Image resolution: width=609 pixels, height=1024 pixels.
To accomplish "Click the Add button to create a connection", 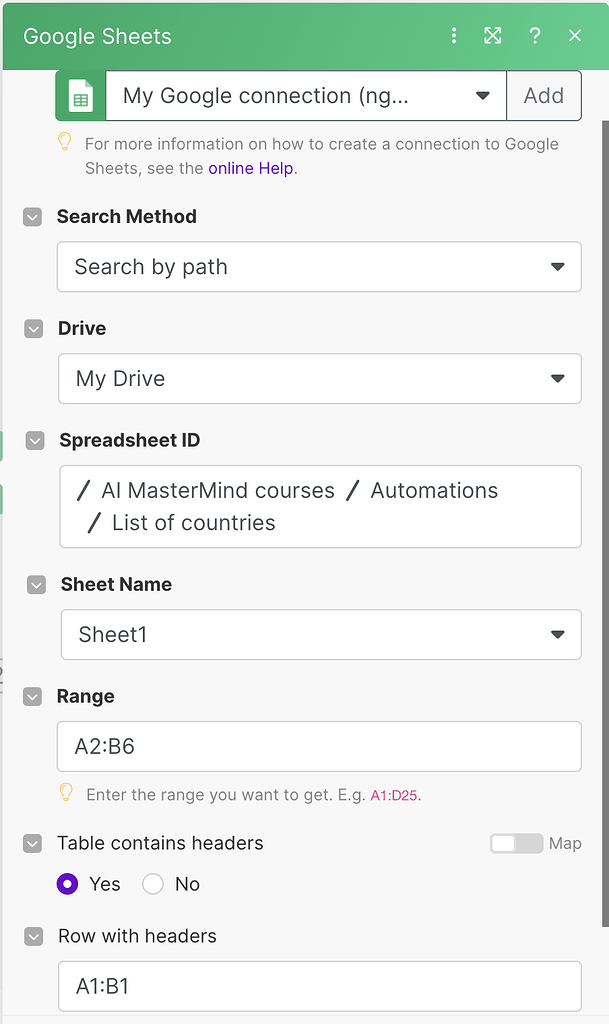I will point(543,96).
